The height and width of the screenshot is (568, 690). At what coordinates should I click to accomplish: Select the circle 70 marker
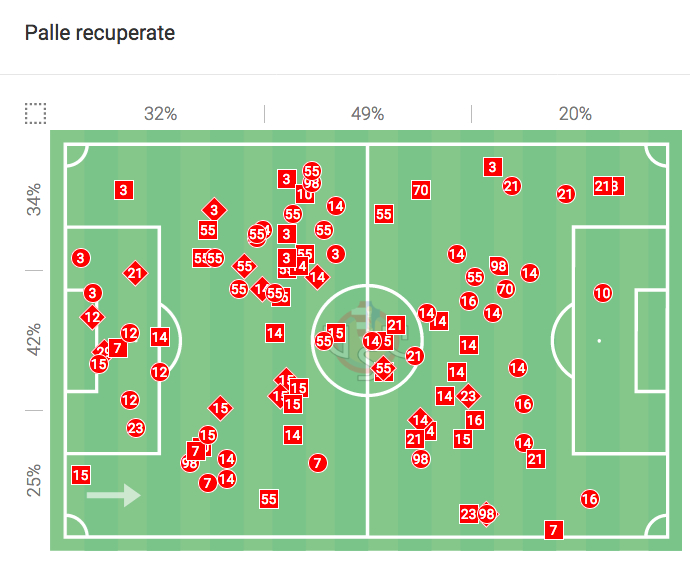[x=505, y=289]
